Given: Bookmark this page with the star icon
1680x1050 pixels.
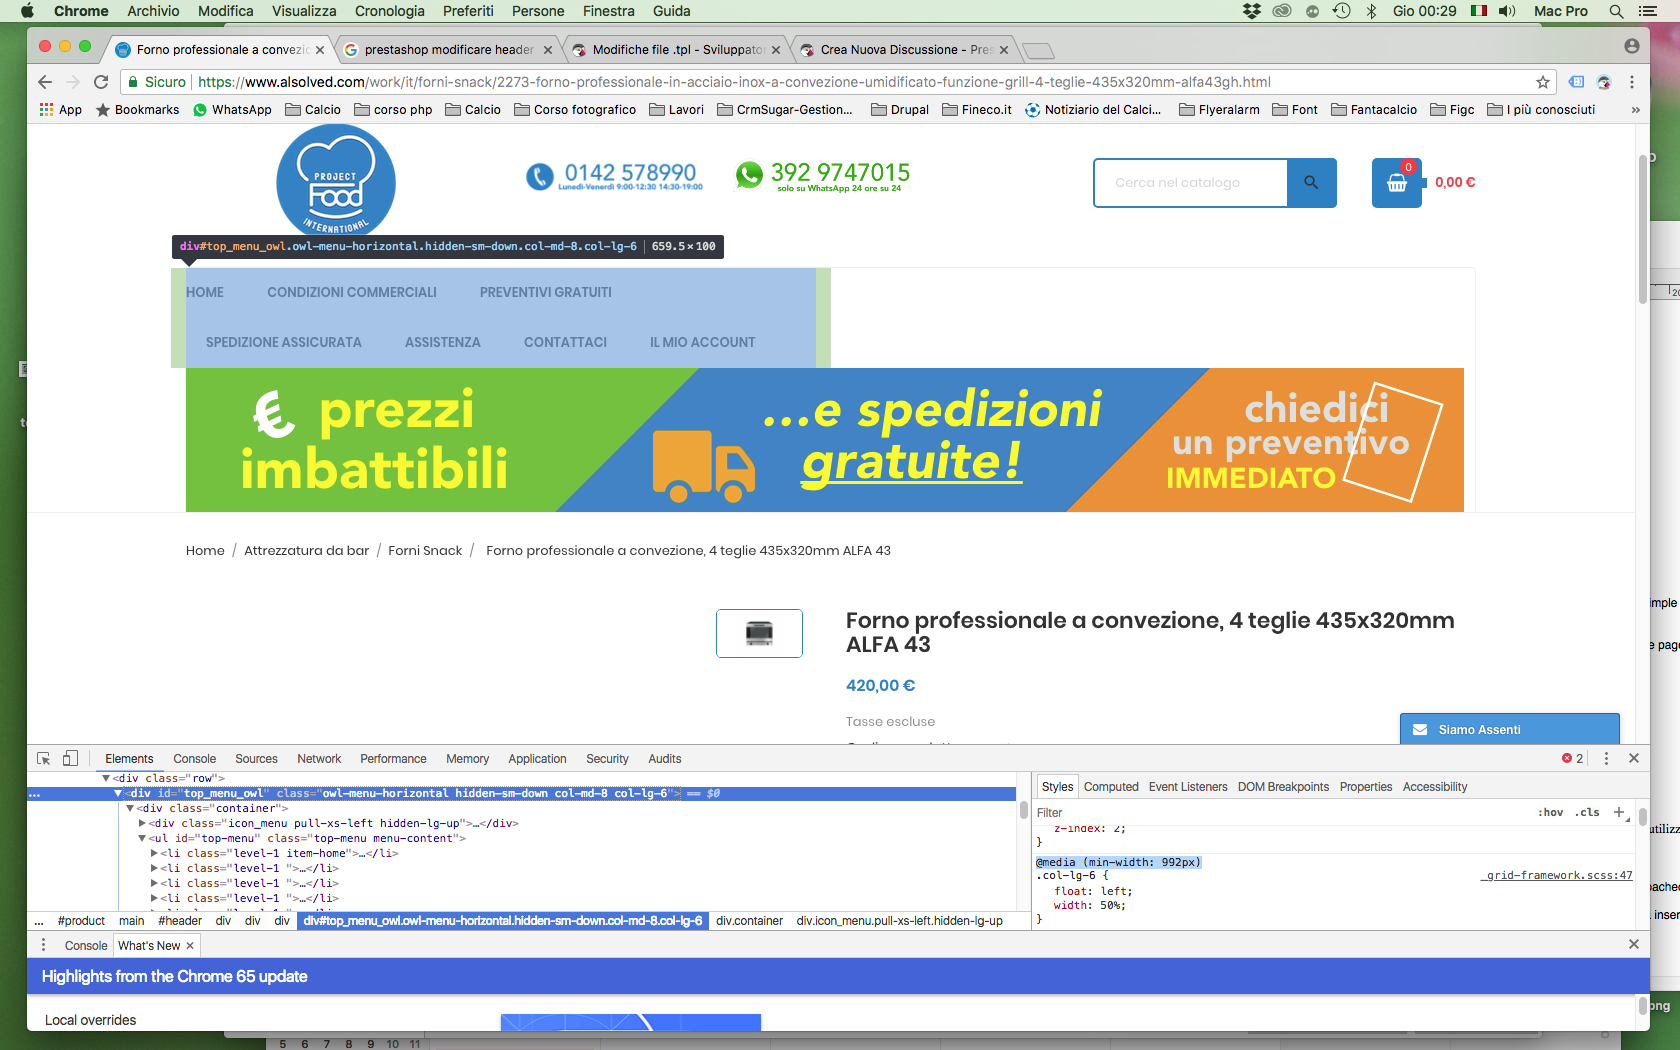Looking at the screenshot, I should coord(1543,82).
